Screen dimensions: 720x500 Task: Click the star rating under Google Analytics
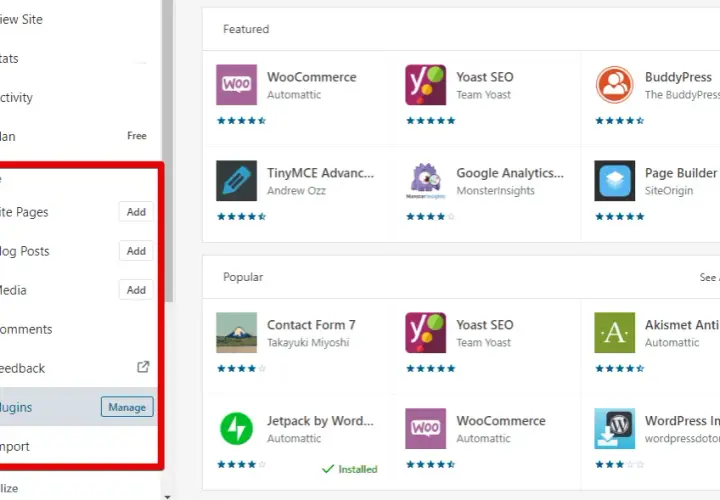pyautogui.click(x=430, y=216)
